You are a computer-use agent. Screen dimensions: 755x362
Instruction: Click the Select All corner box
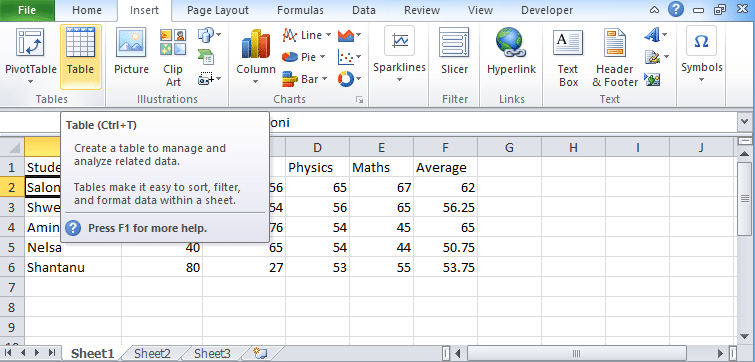13,147
